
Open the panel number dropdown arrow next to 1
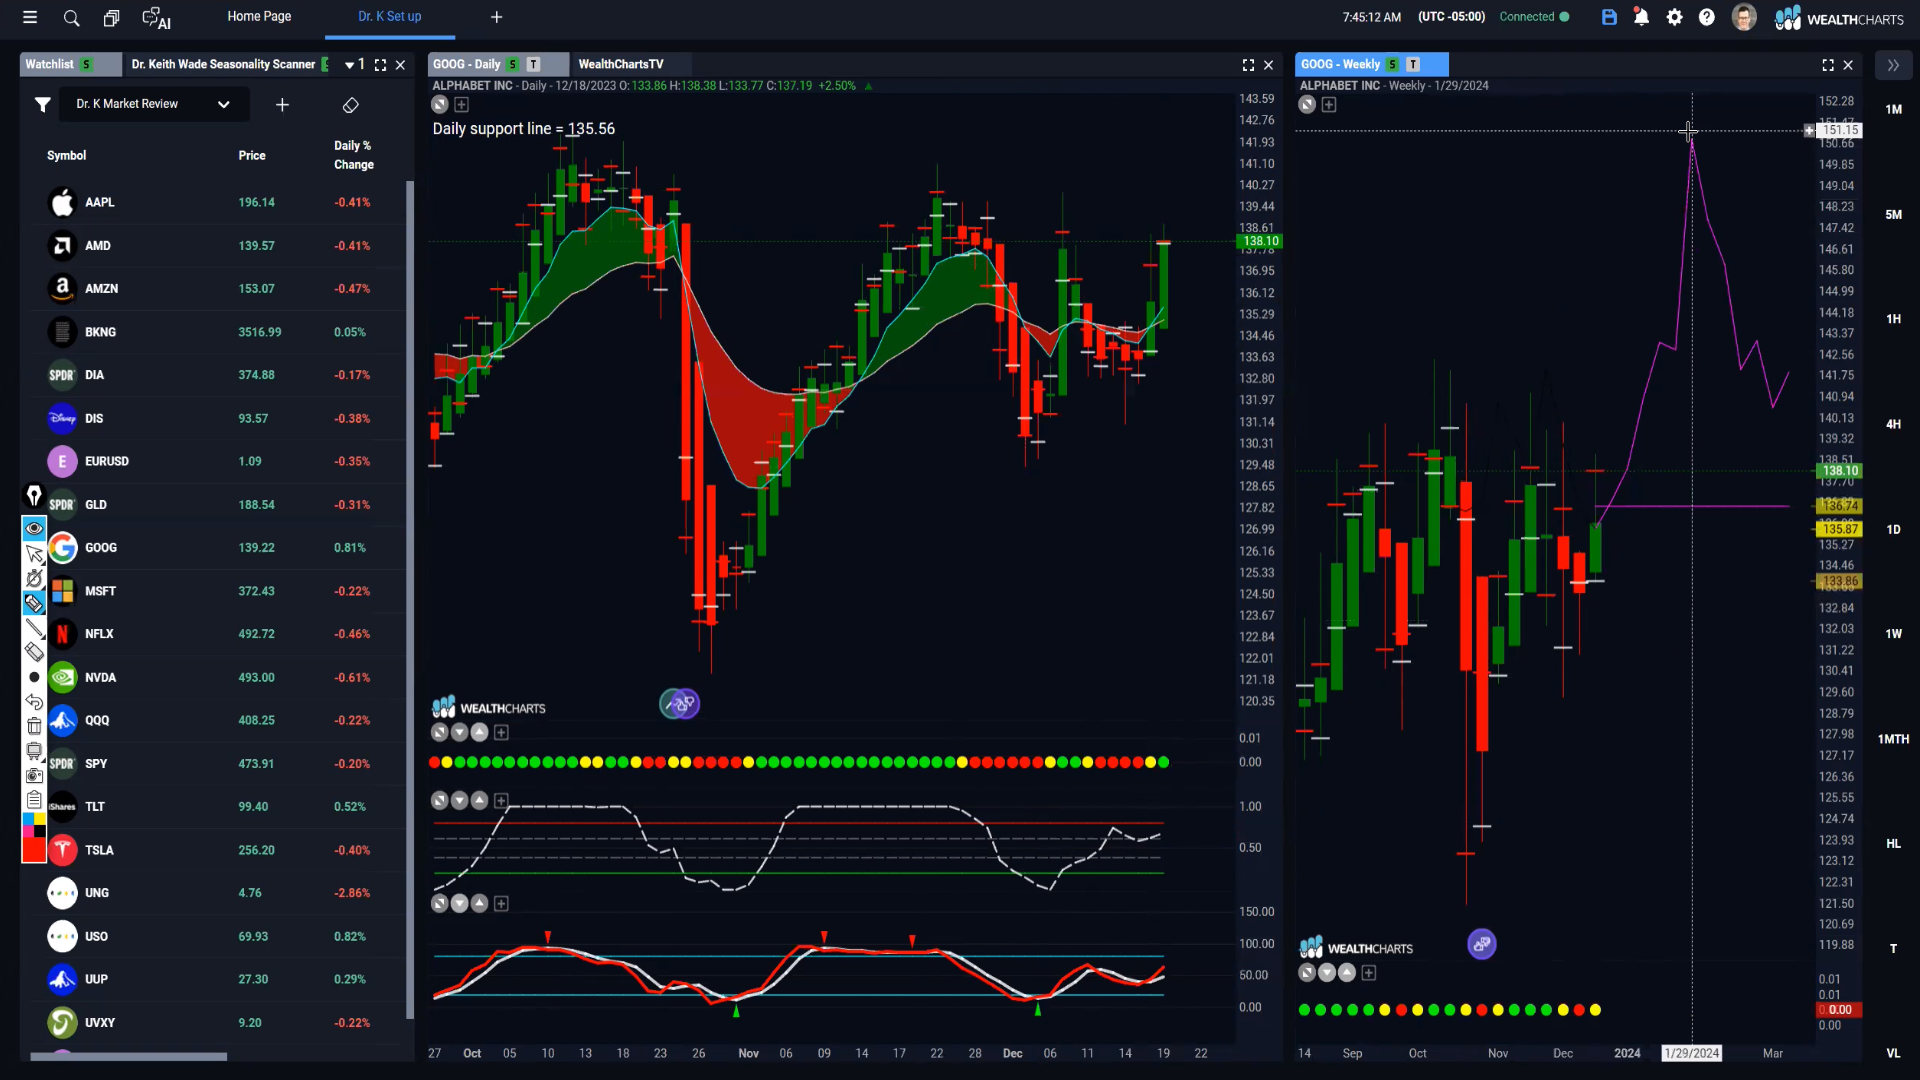point(349,65)
